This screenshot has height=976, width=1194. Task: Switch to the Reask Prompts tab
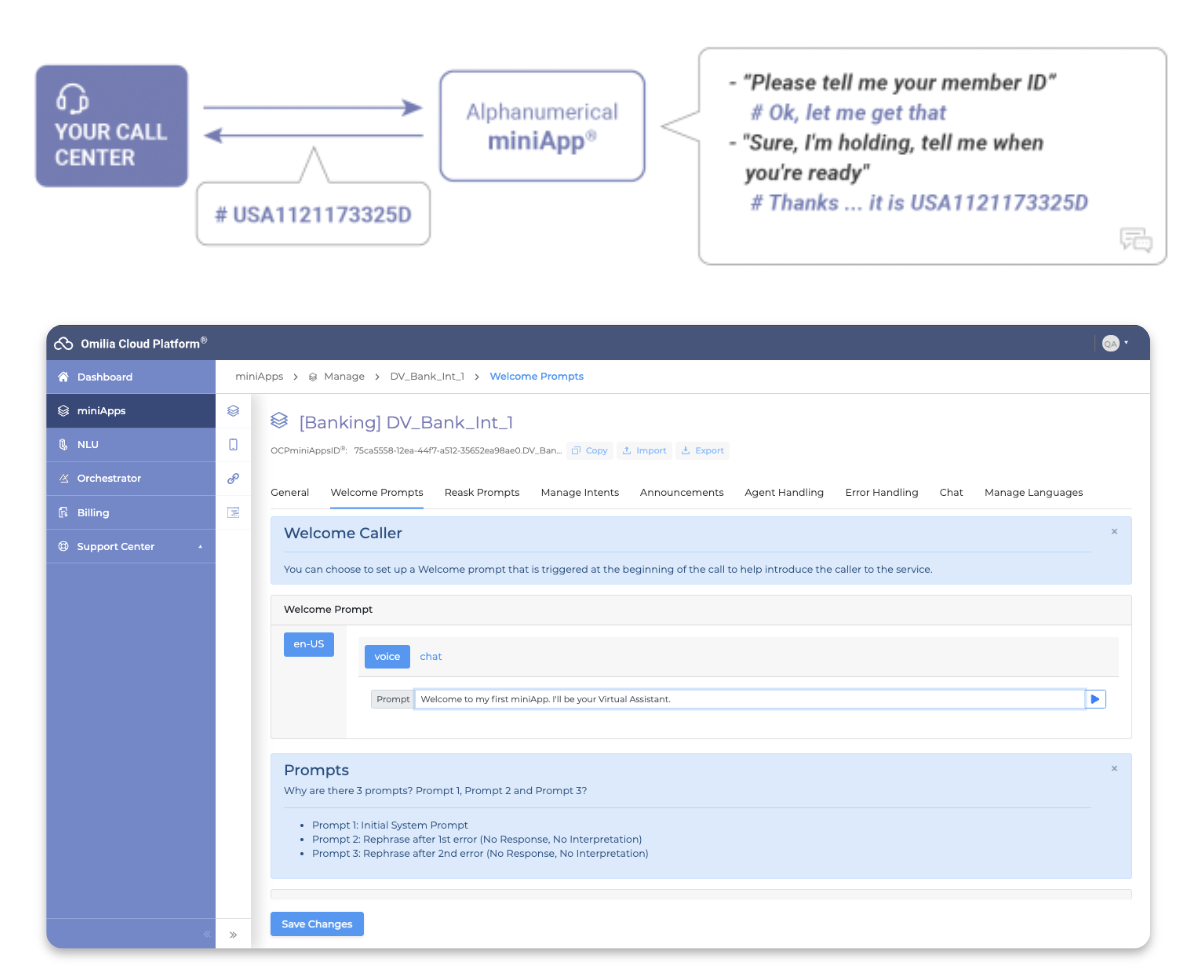(482, 493)
